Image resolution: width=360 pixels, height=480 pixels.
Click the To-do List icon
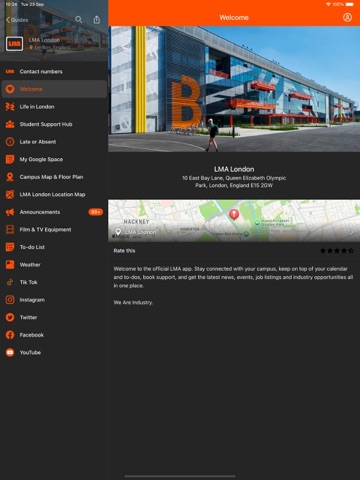coord(10,247)
